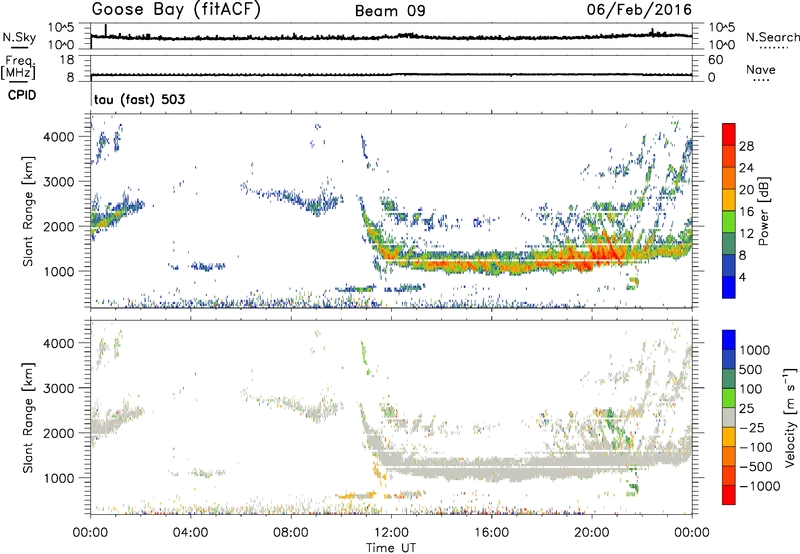Click the noise spike near the start of the N.Sky trace
Image resolution: width=800 pixels, height=554 pixels.
coord(106,30)
